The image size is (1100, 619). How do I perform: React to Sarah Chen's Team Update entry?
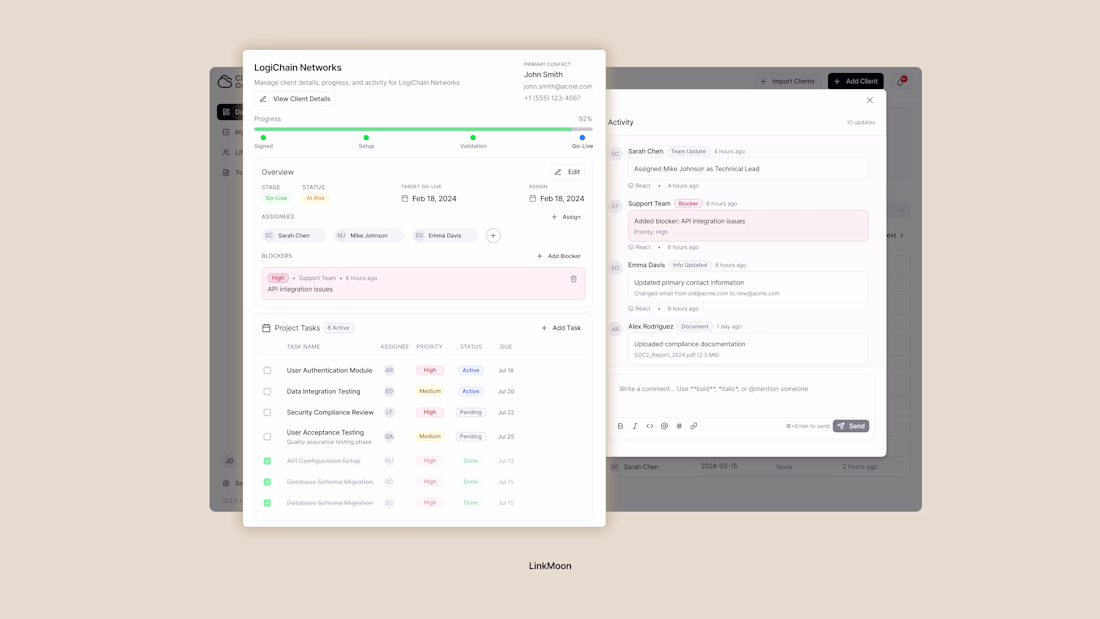click(639, 186)
